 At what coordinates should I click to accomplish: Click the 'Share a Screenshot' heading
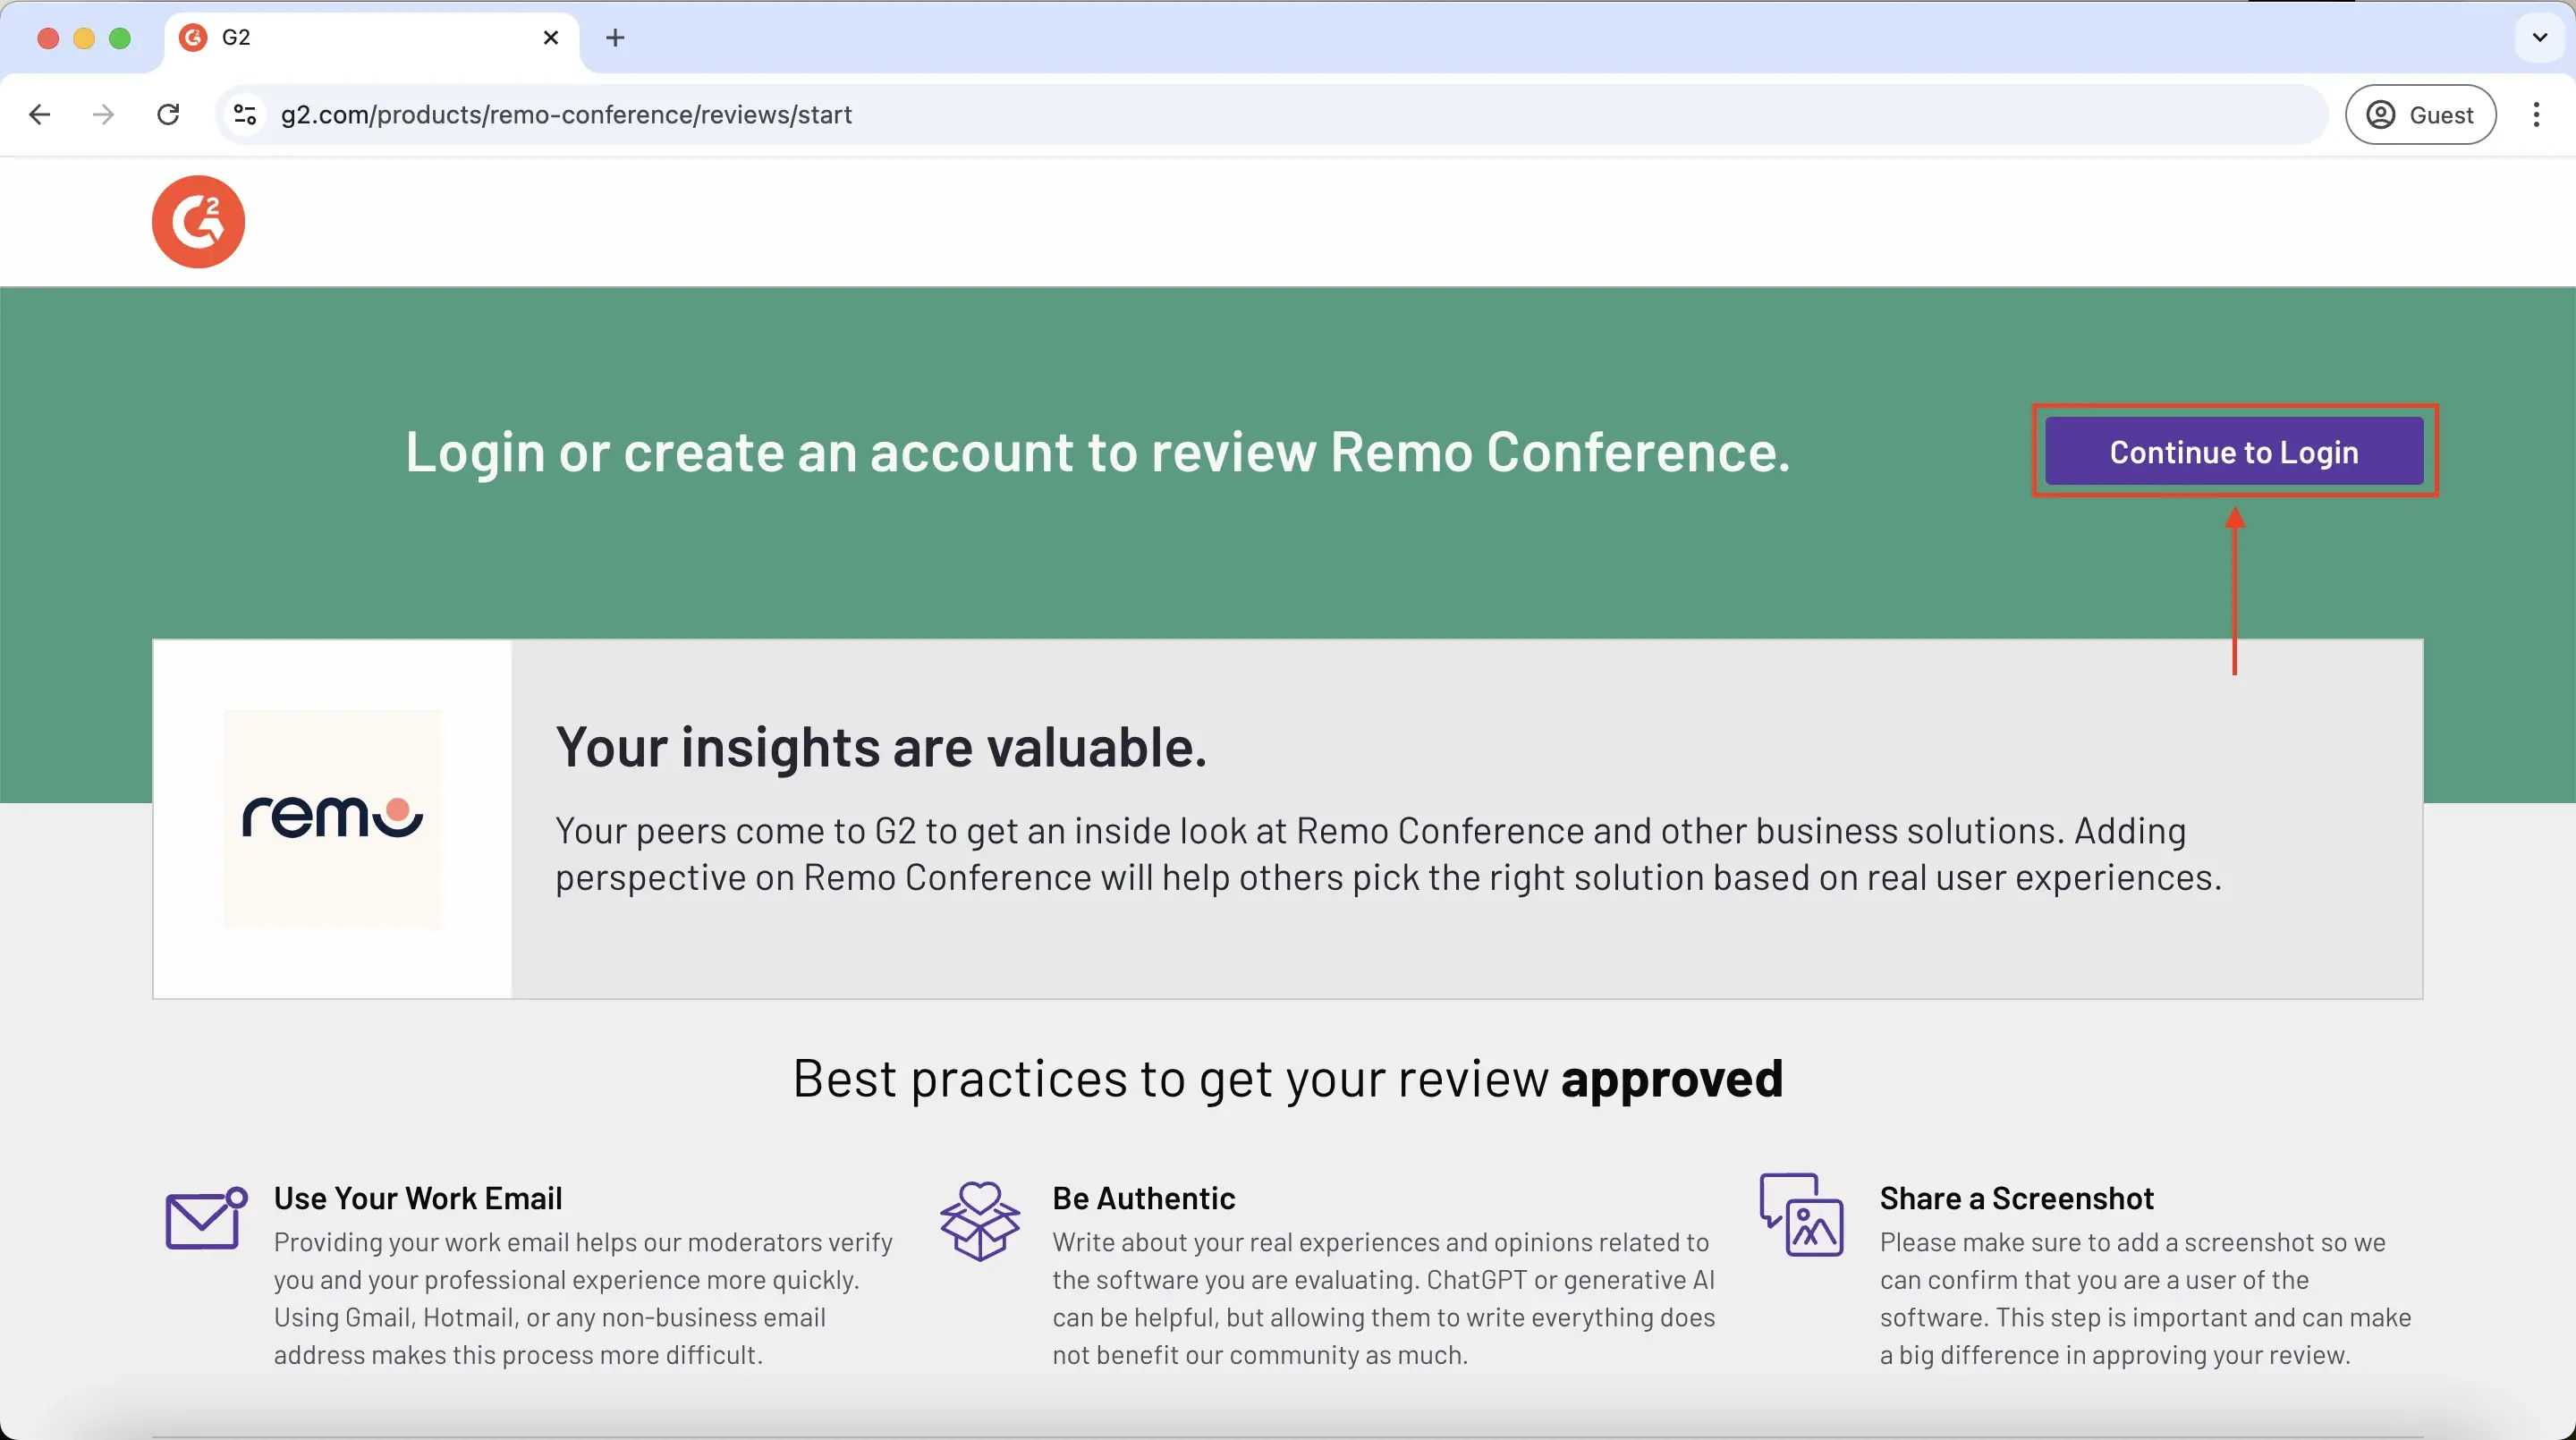[x=2016, y=1198]
